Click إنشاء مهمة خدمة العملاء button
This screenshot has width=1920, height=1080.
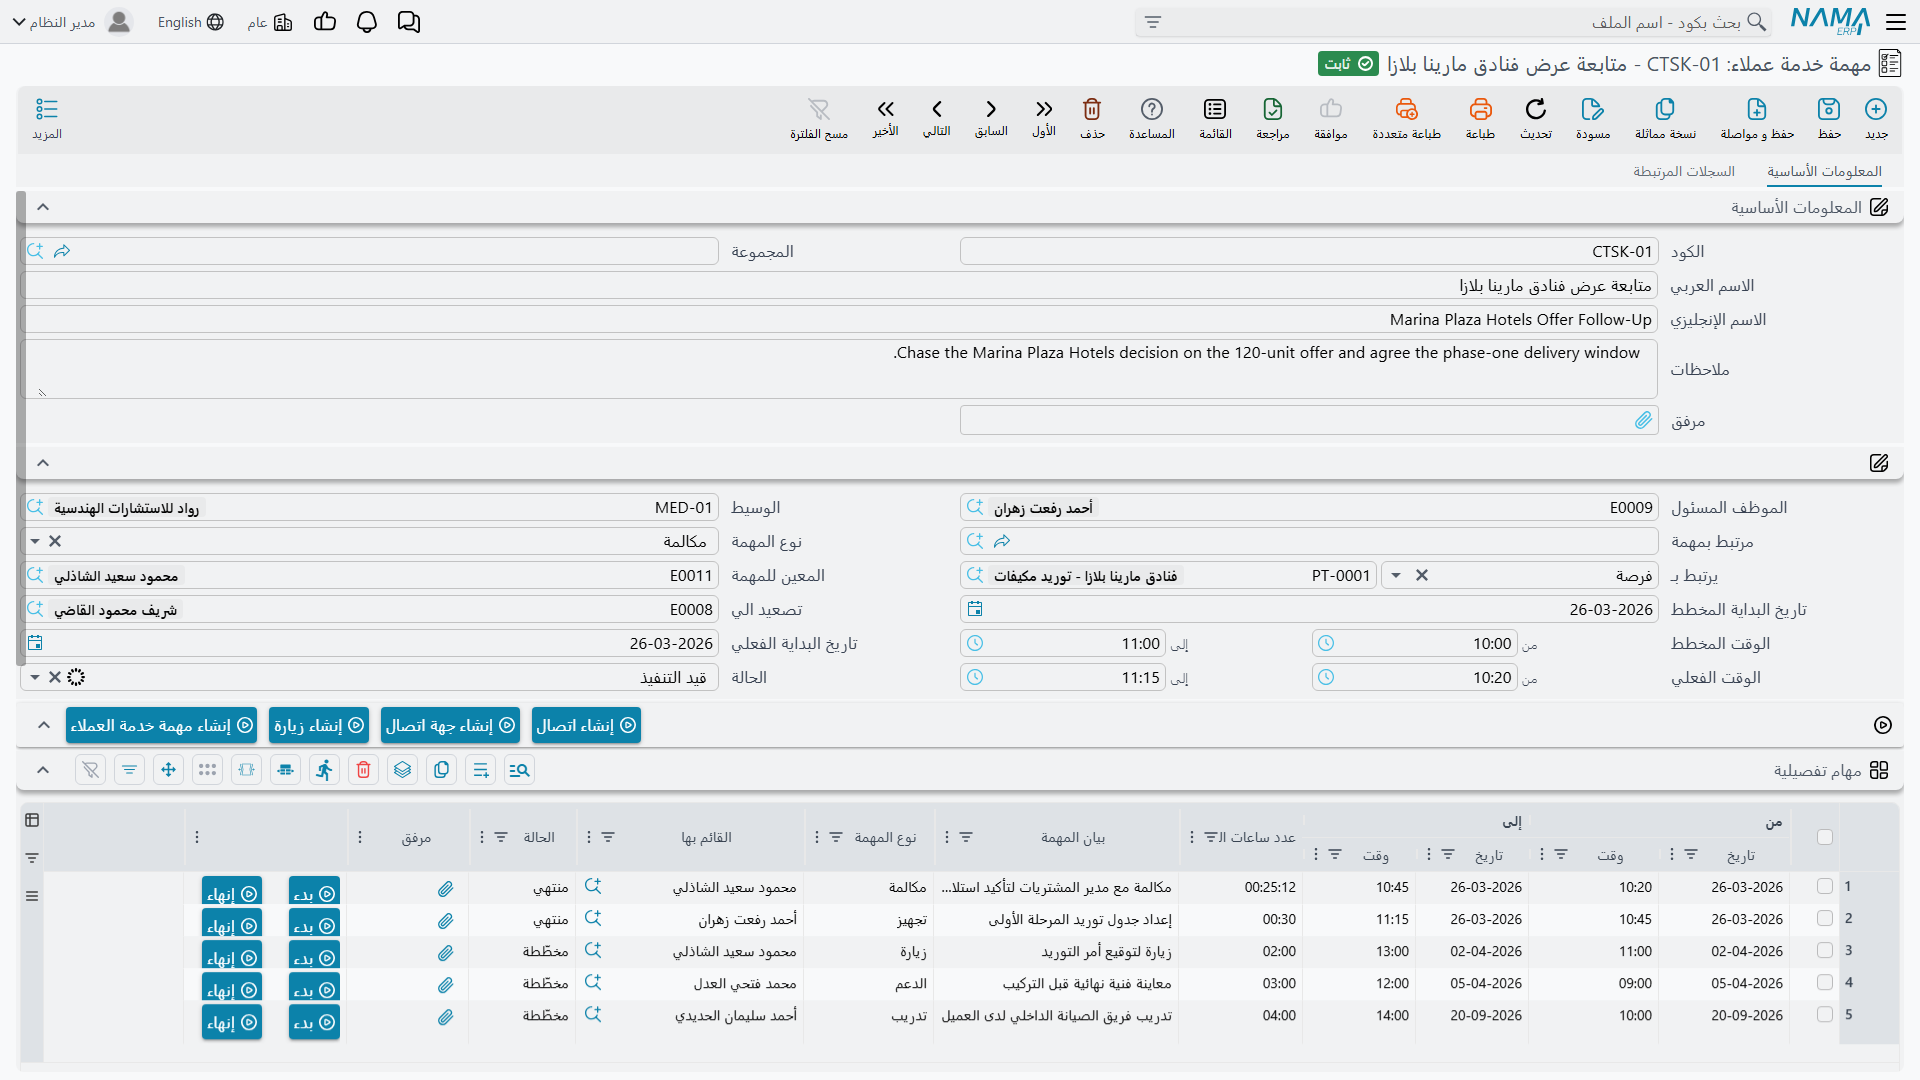coord(161,725)
